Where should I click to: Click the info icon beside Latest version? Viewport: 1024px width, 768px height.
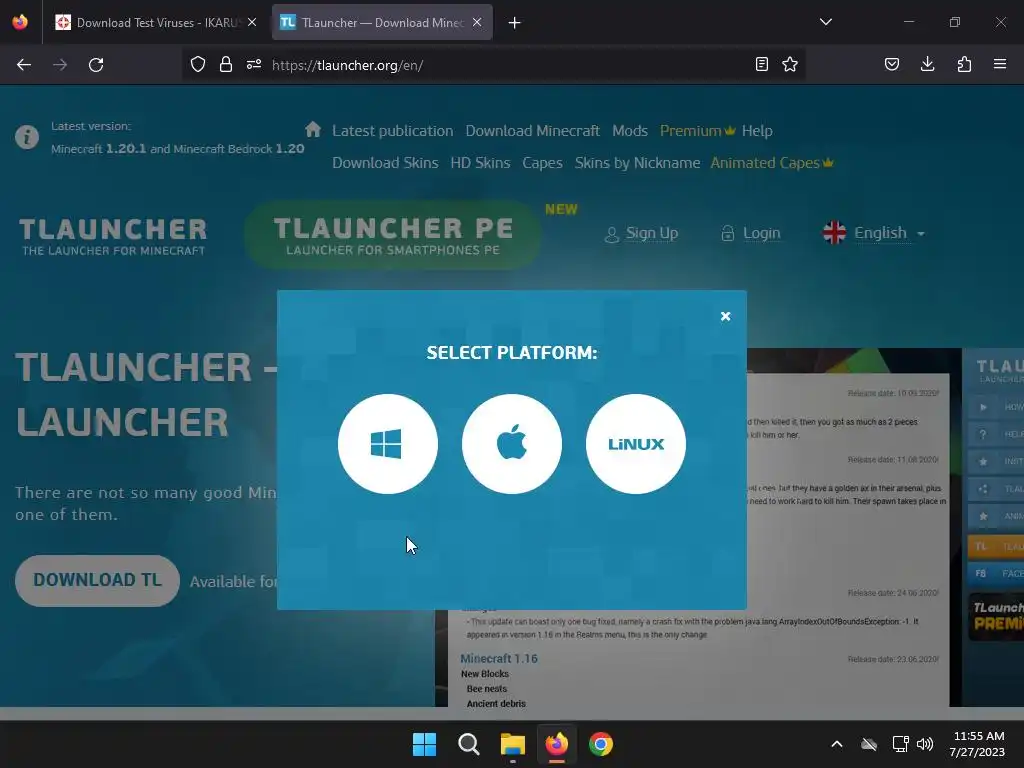click(x=27, y=137)
